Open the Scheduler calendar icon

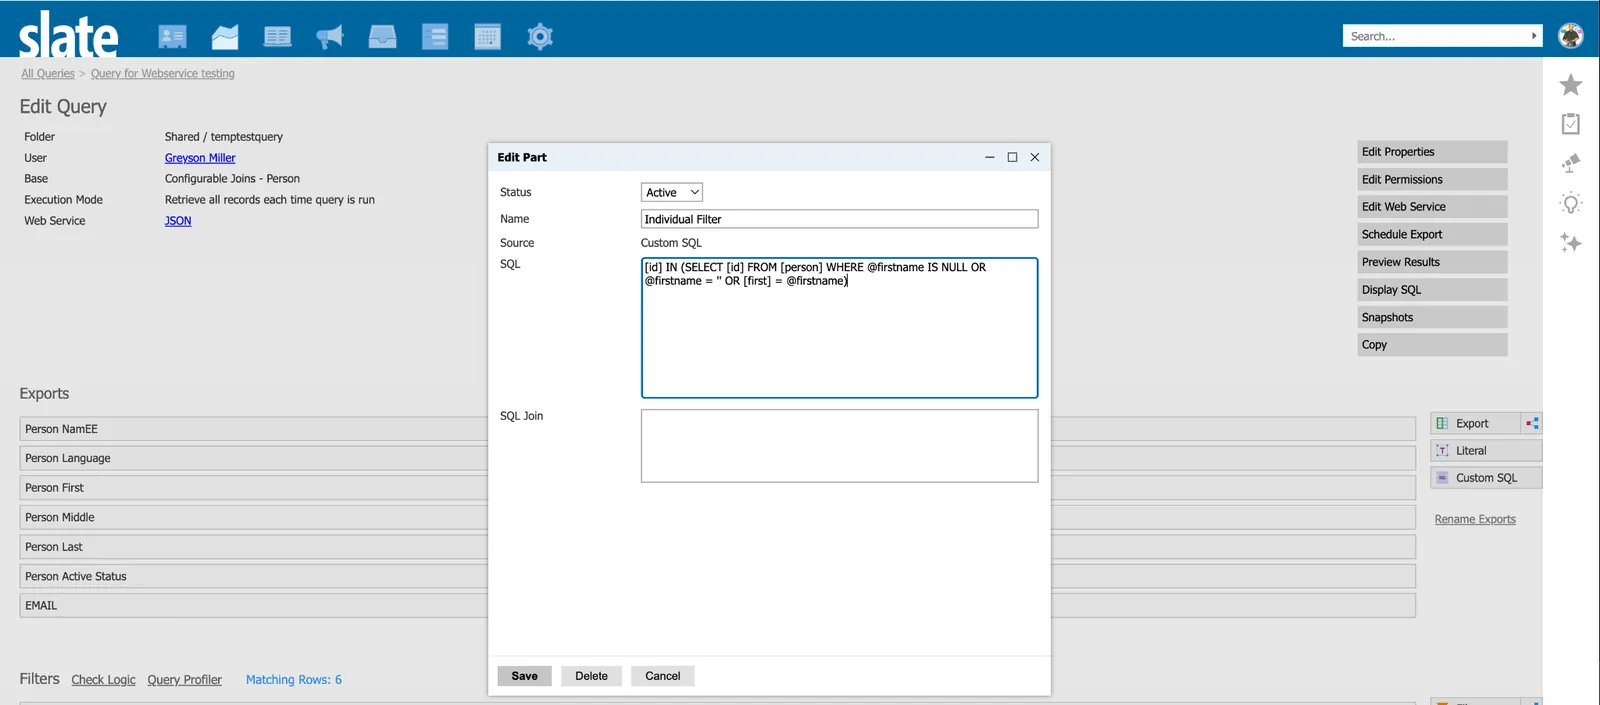(x=487, y=37)
